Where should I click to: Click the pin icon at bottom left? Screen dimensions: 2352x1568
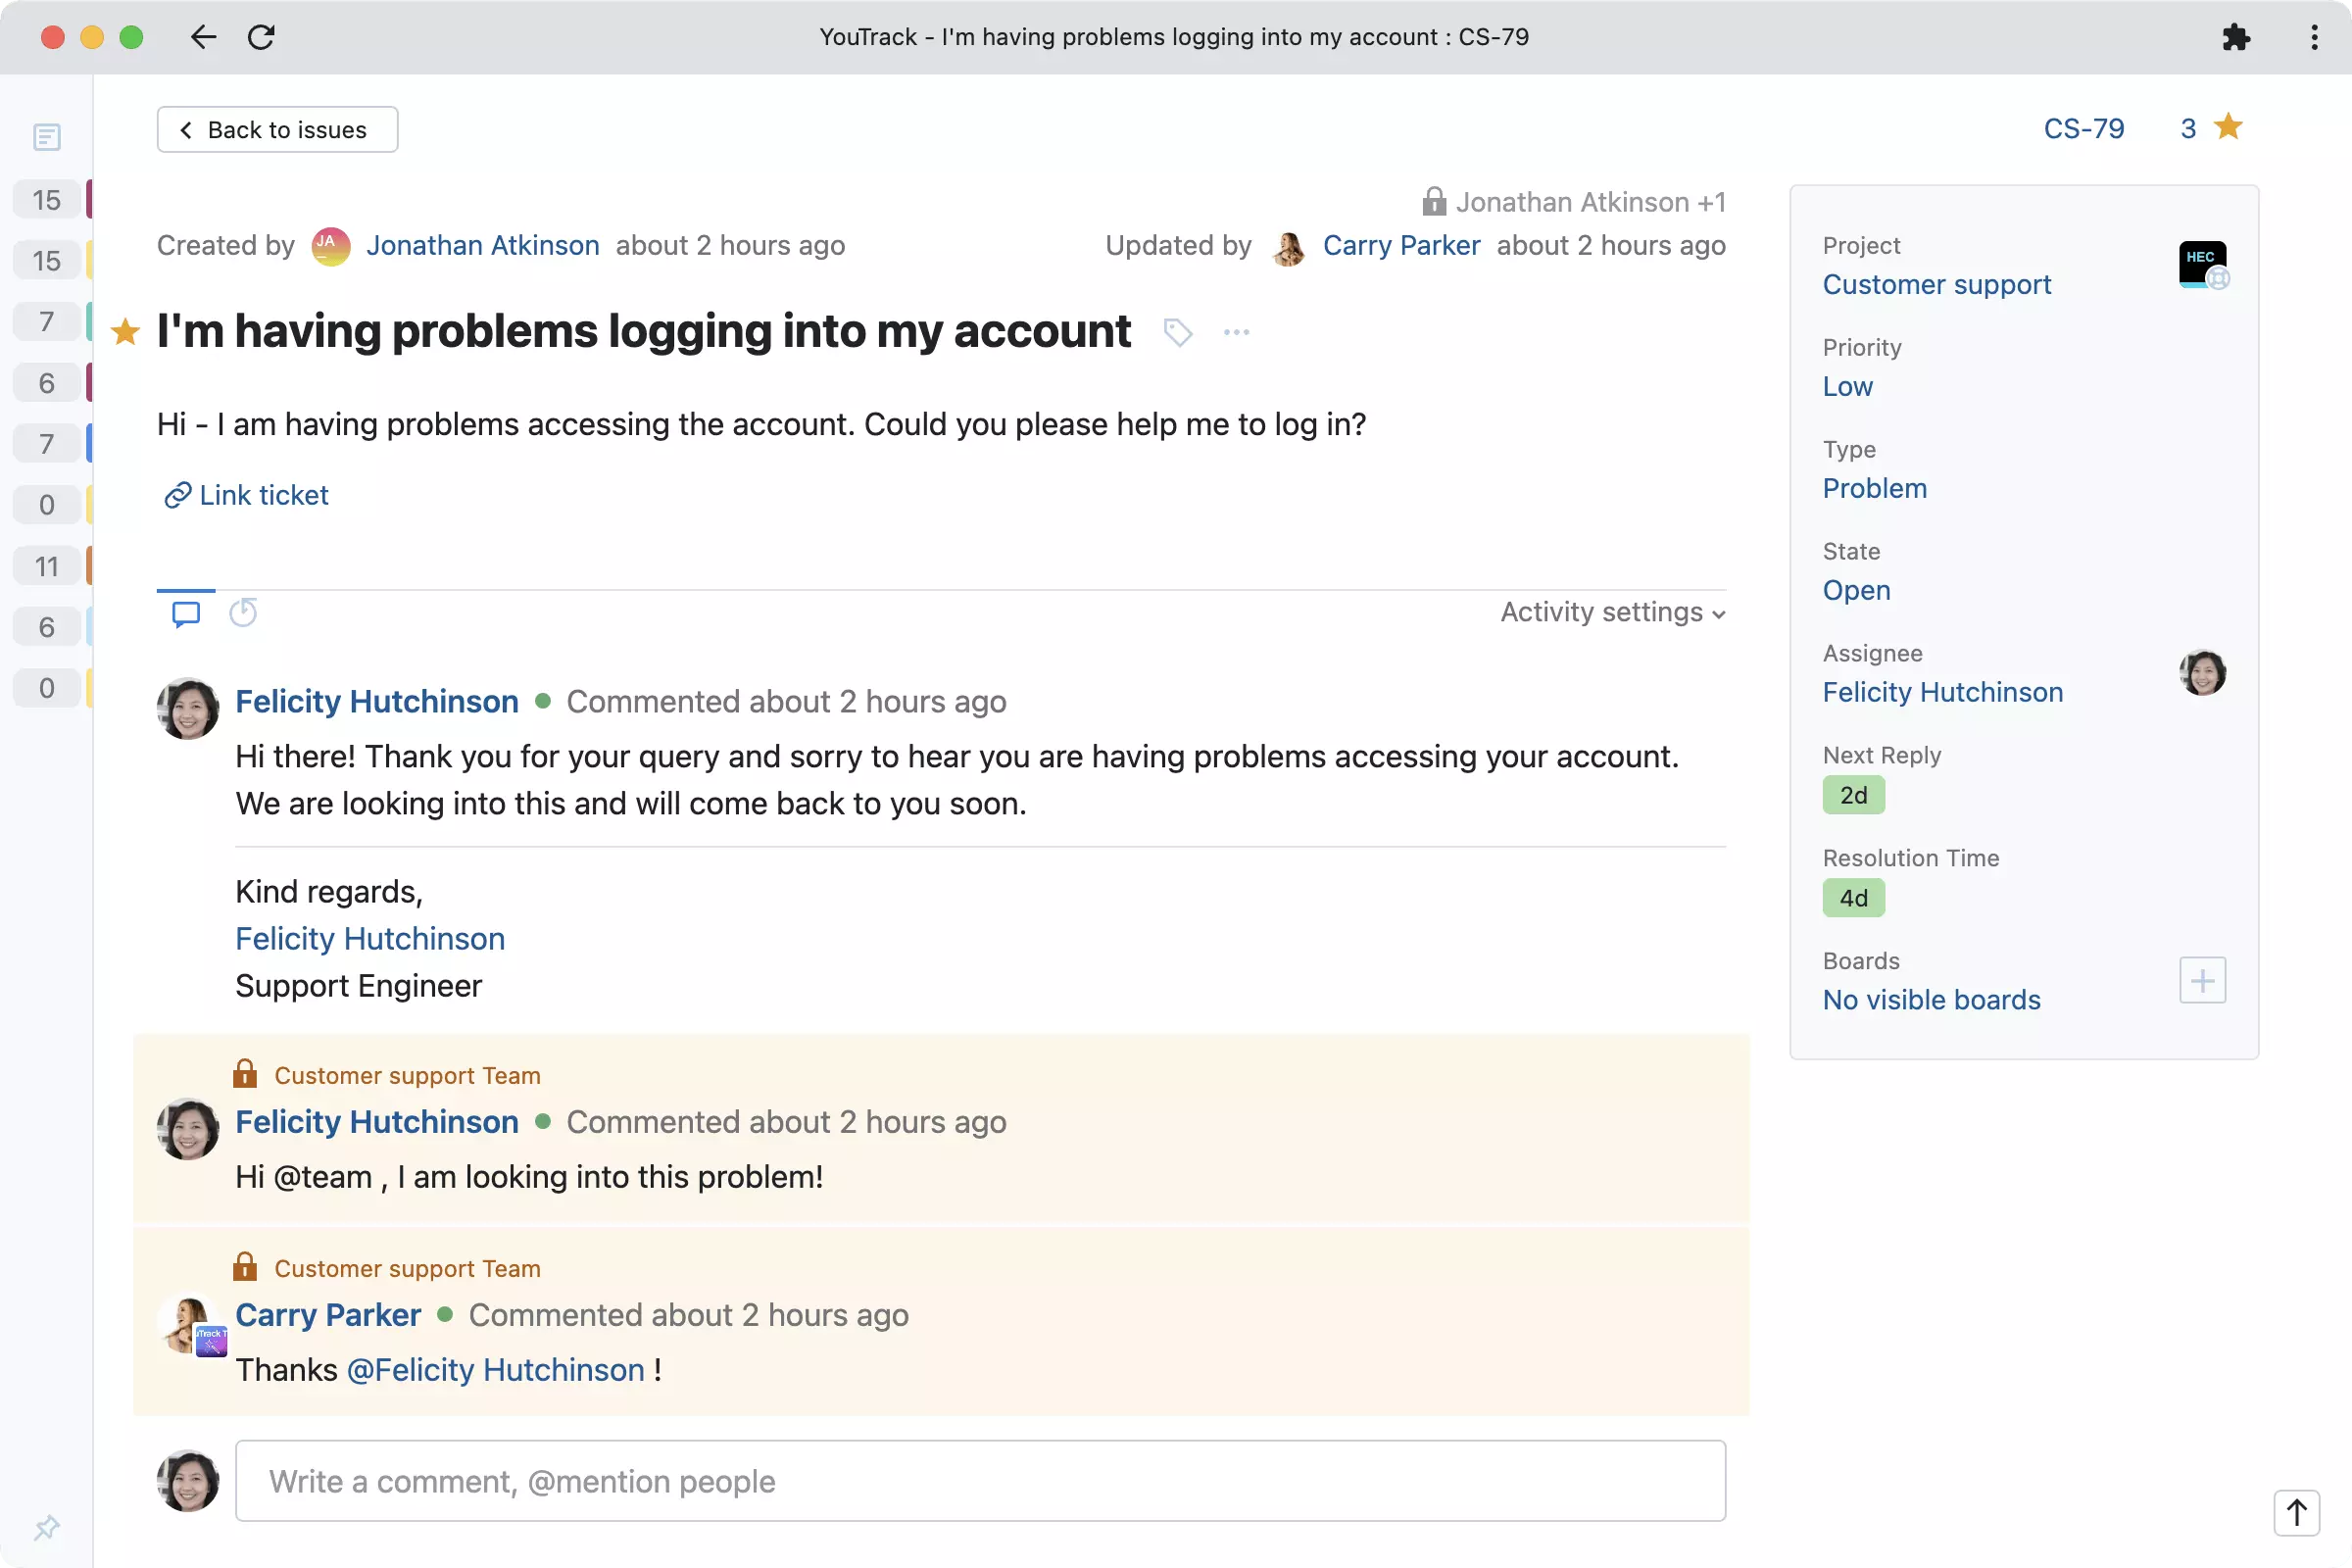tap(46, 1527)
